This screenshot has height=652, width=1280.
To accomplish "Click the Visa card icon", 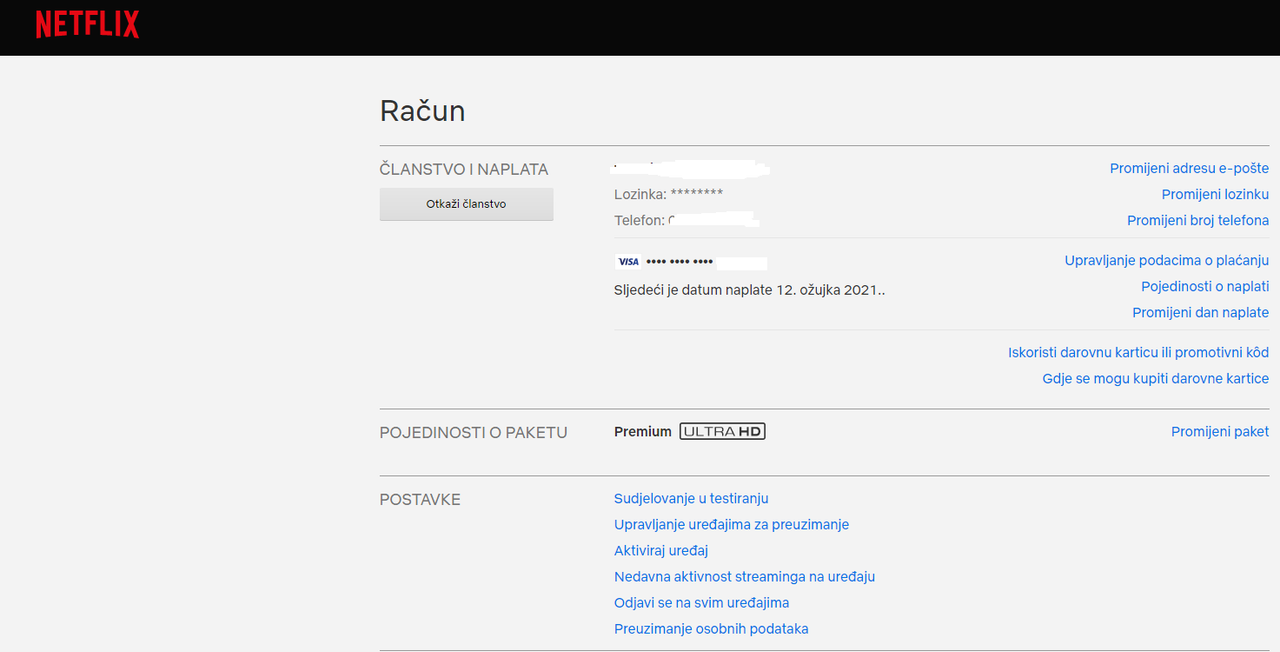I will [x=627, y=262].
